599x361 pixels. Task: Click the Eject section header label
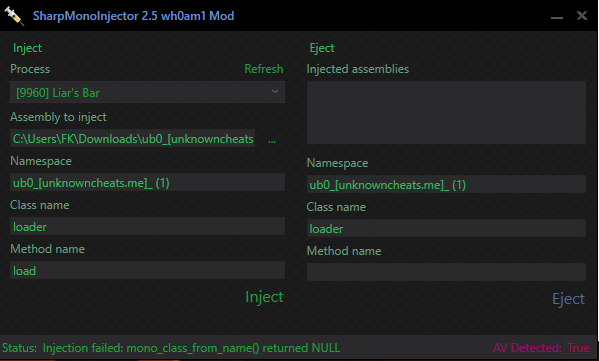[x=322, y=48]
